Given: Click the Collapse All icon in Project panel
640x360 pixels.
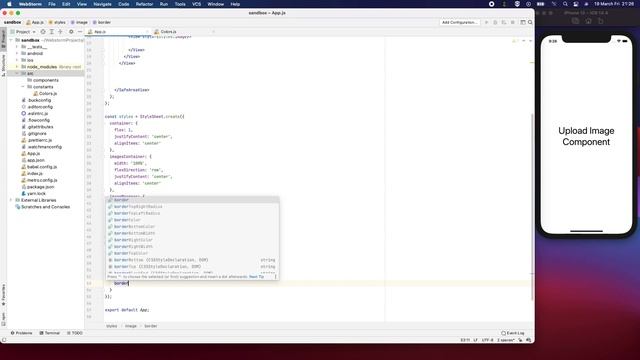Looking at the screenshot, I should pos(60,31).
